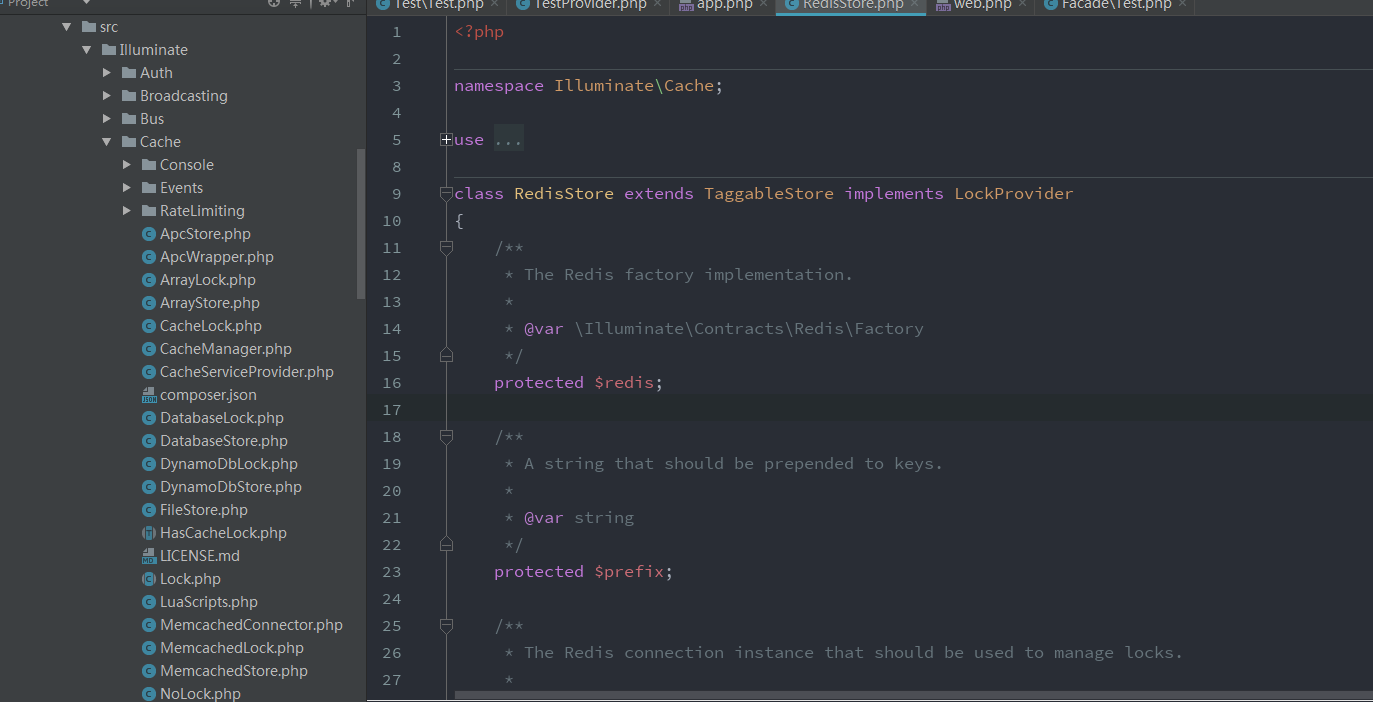Expand the Console folder arrow
Viewport: 1373px width, 702px height.
point(127,165)
